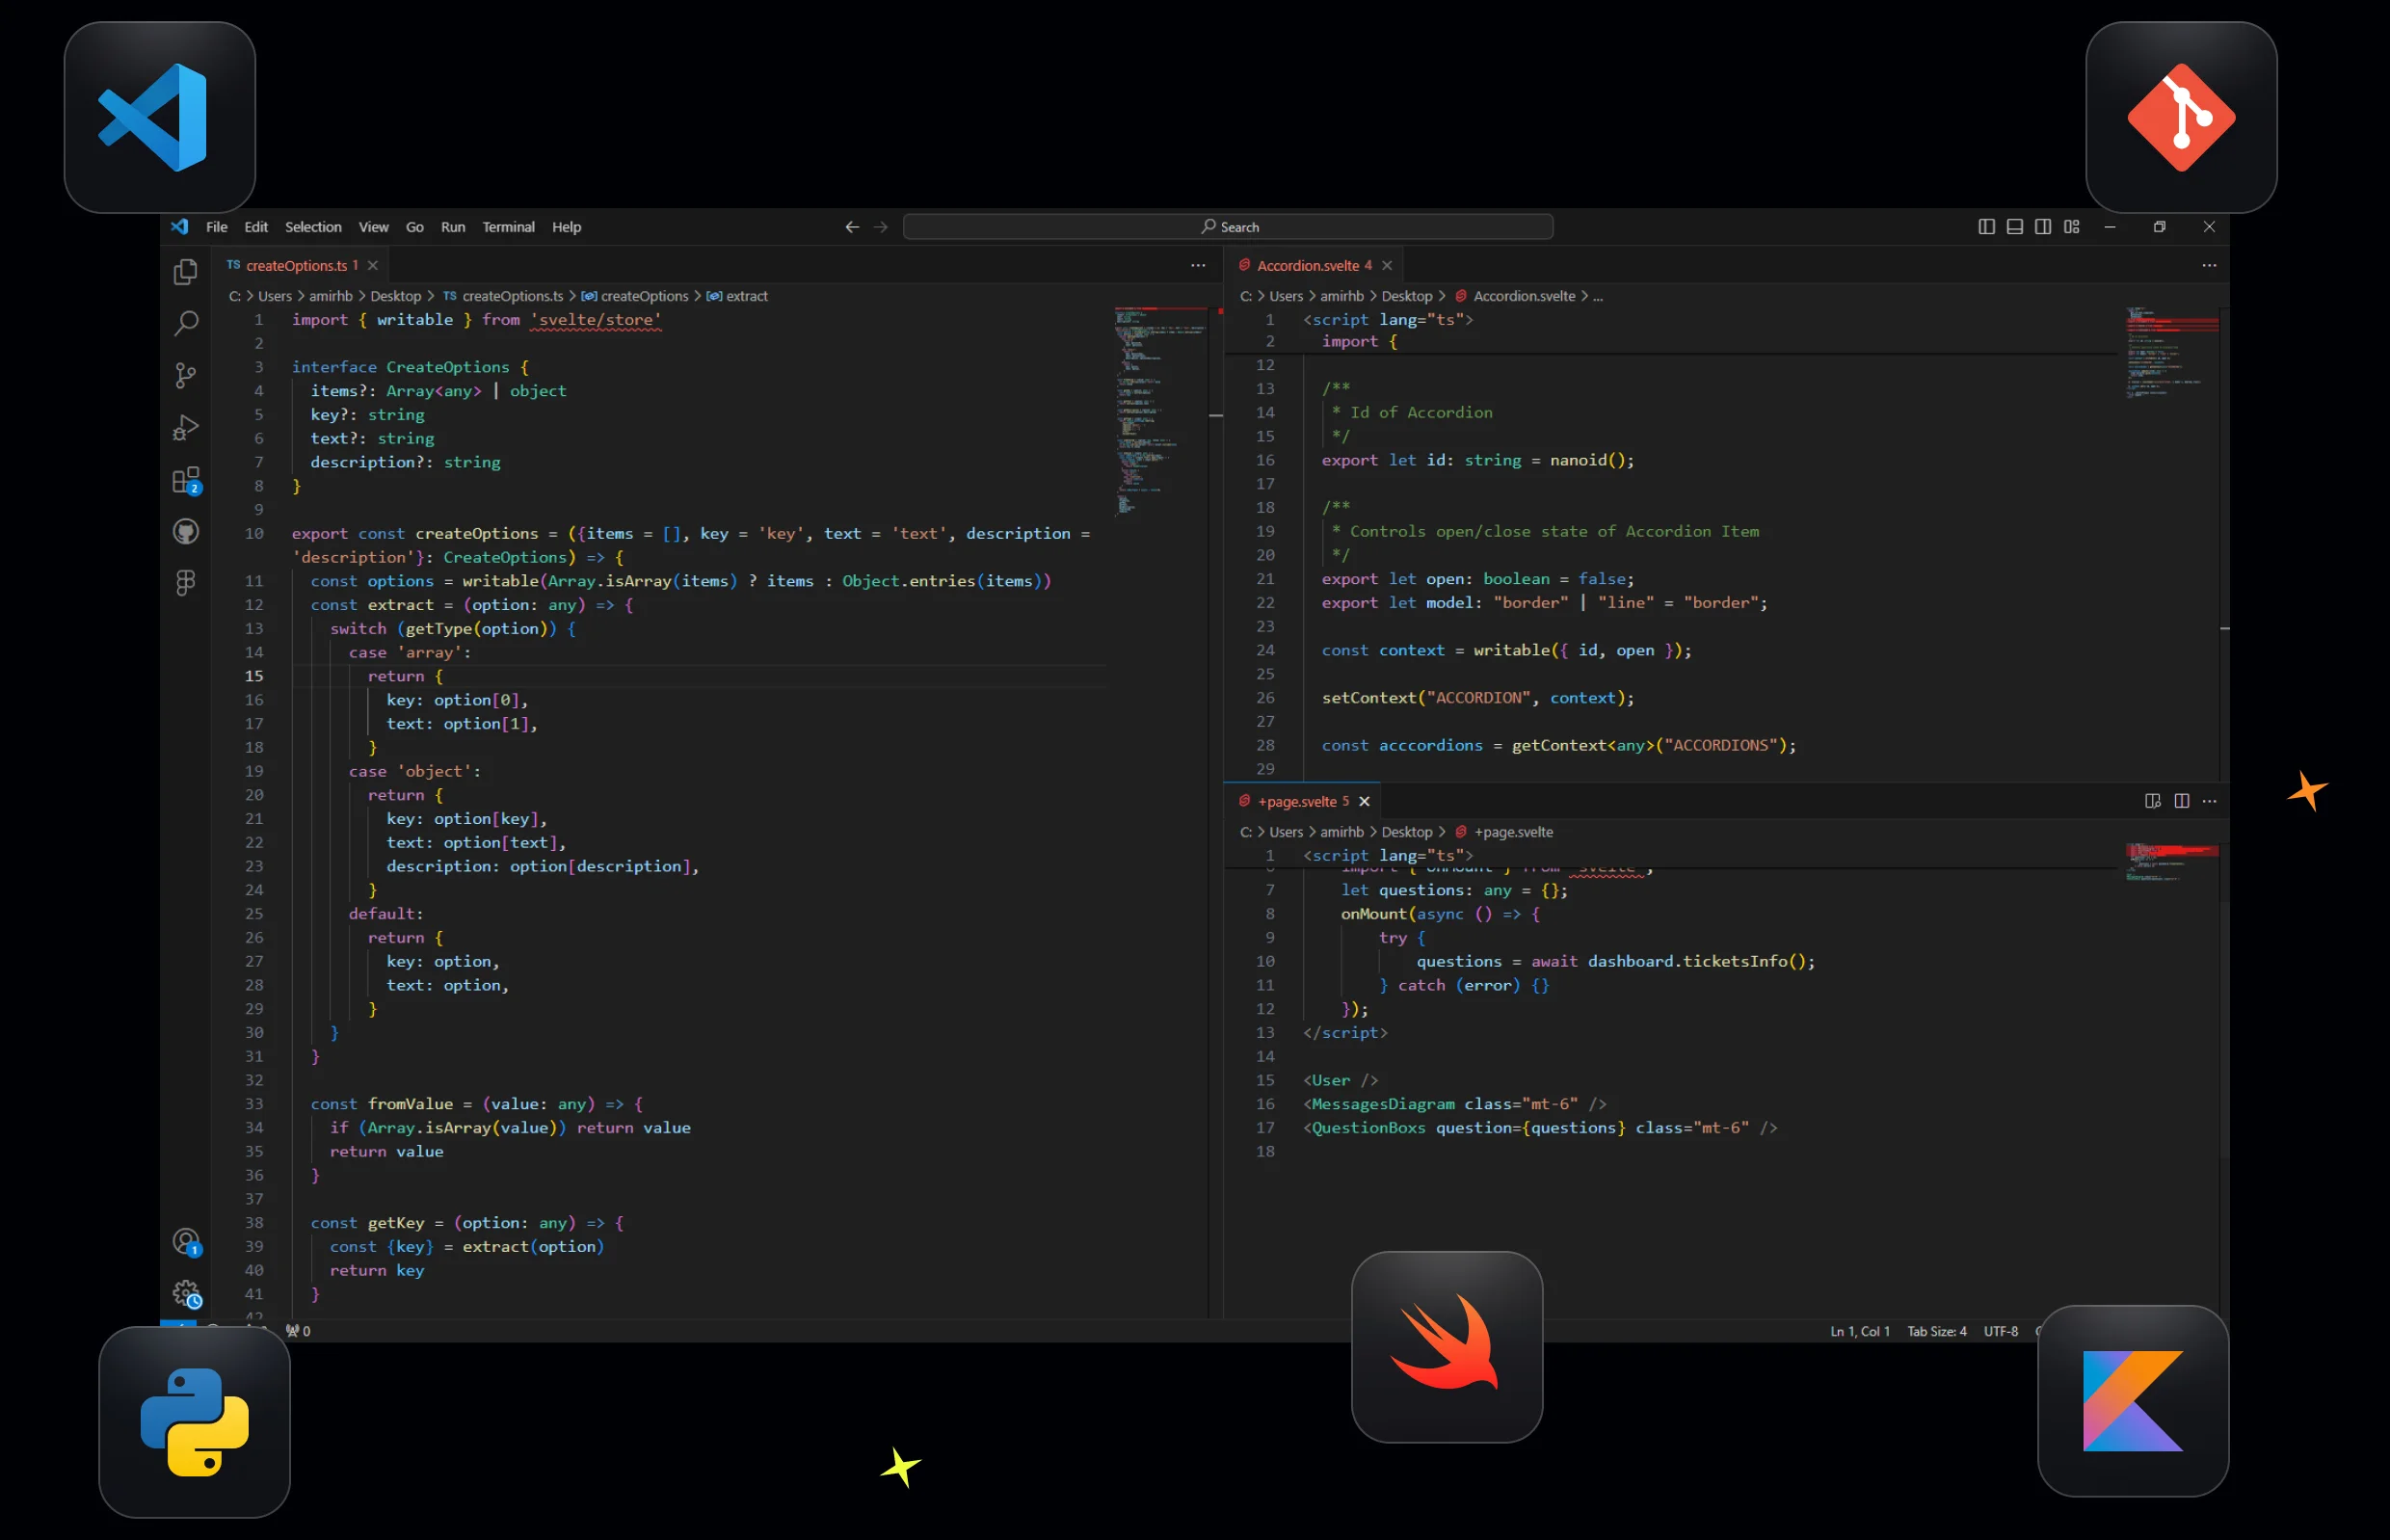The width and height of the screenshot is (2390, 1540).
Task: Click Tab Size: 4 in status bar
Action: pyautogui.click(x=1936, y=1331)
